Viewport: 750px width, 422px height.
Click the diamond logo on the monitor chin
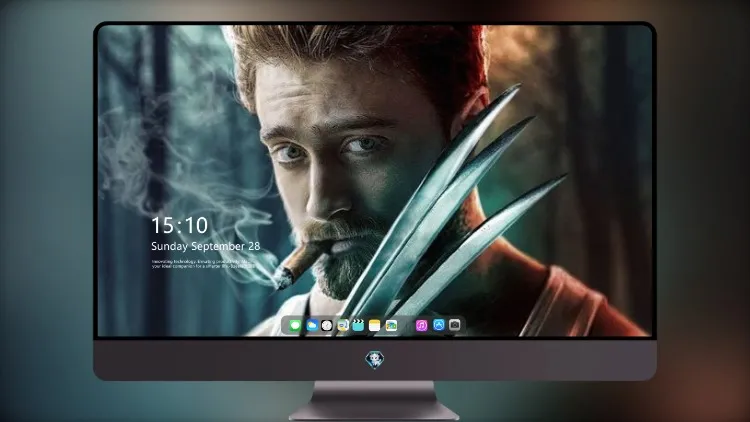tap(375, 360)
